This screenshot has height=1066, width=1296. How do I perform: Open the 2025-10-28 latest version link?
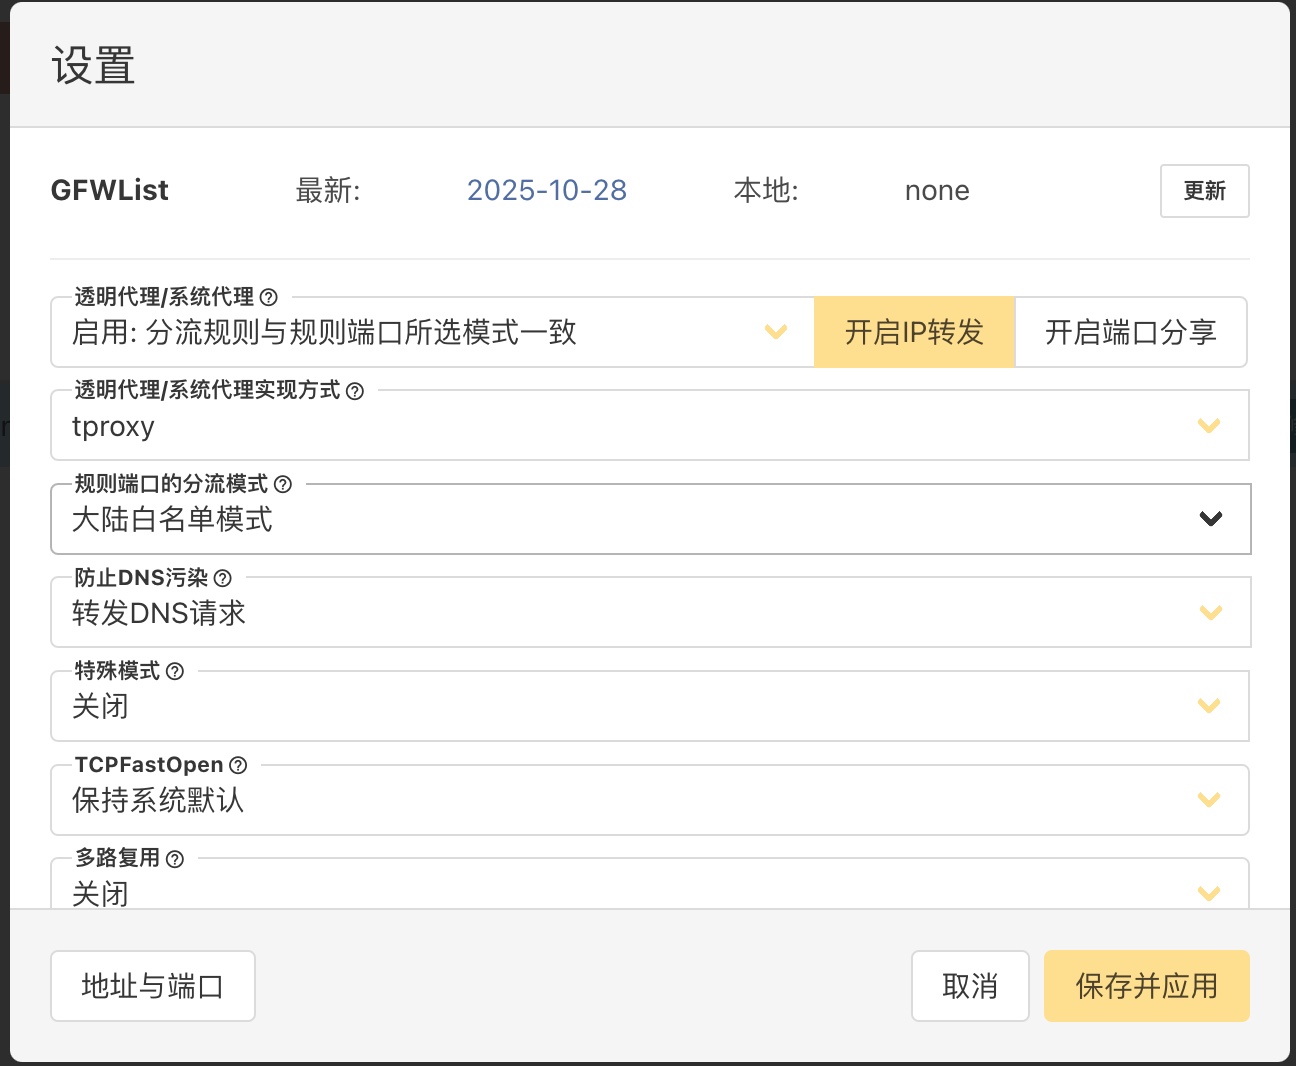(547, 190)
